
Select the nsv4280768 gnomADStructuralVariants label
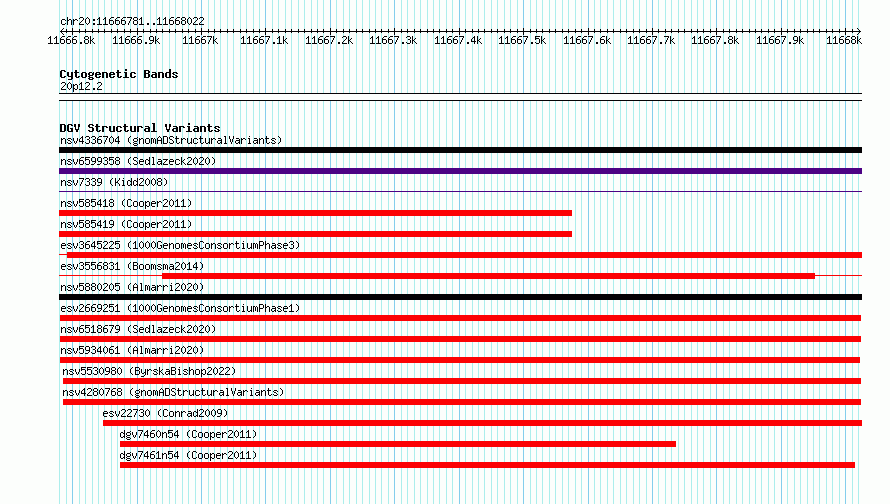[173, 392]
